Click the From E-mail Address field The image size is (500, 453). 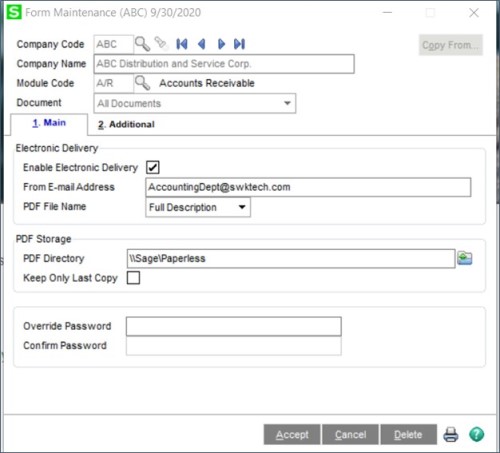(x=308, y=187)
